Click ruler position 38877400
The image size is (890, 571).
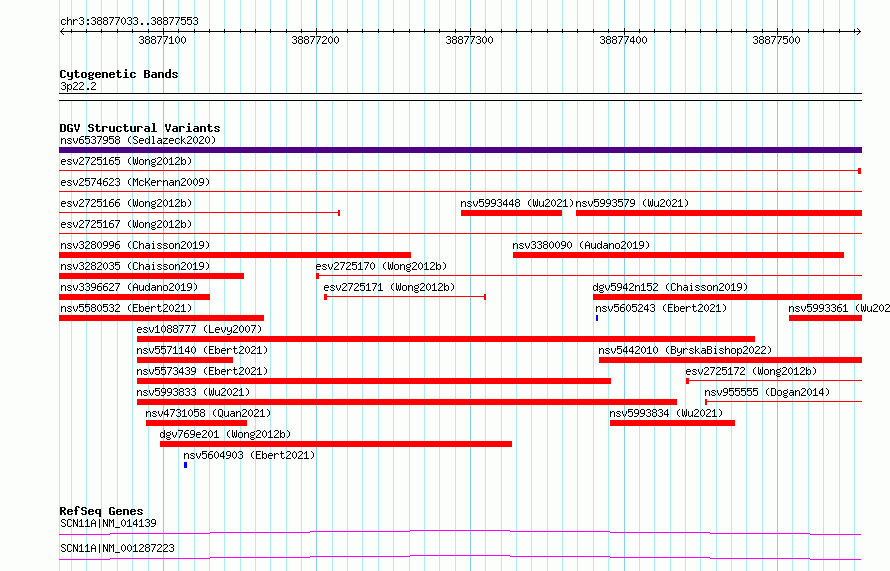click(x=623, y=40)
